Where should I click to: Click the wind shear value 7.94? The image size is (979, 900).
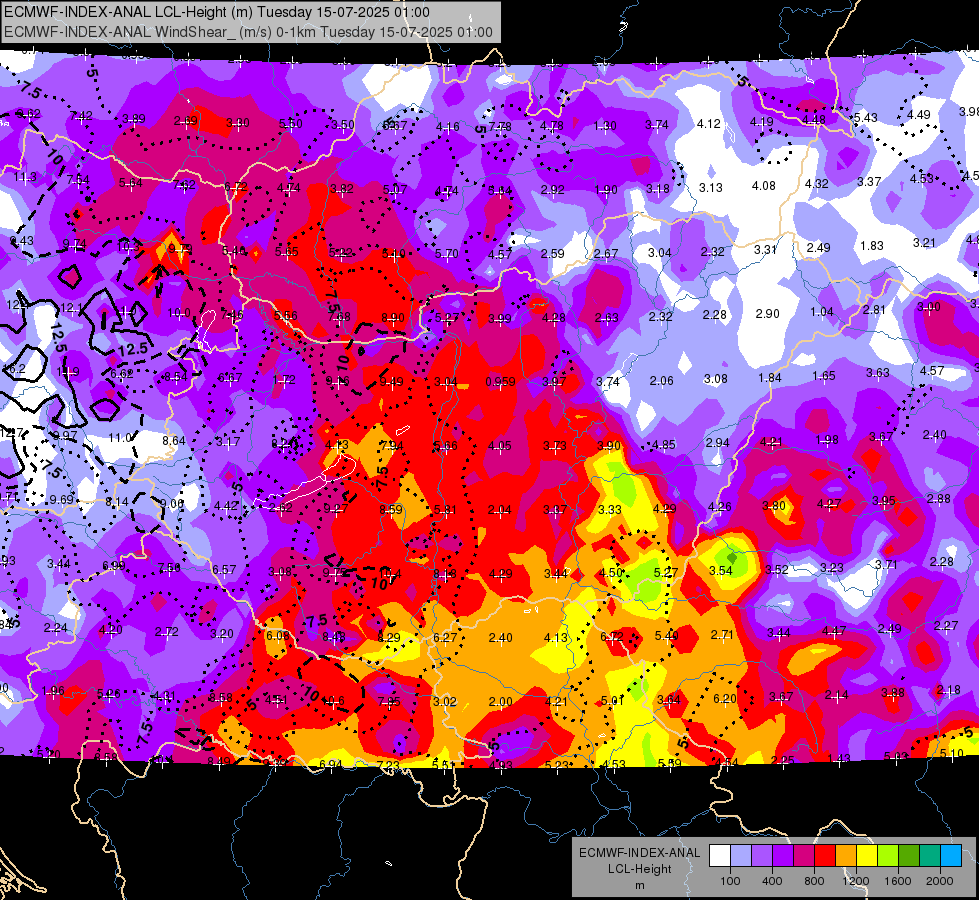click(391, 445)
